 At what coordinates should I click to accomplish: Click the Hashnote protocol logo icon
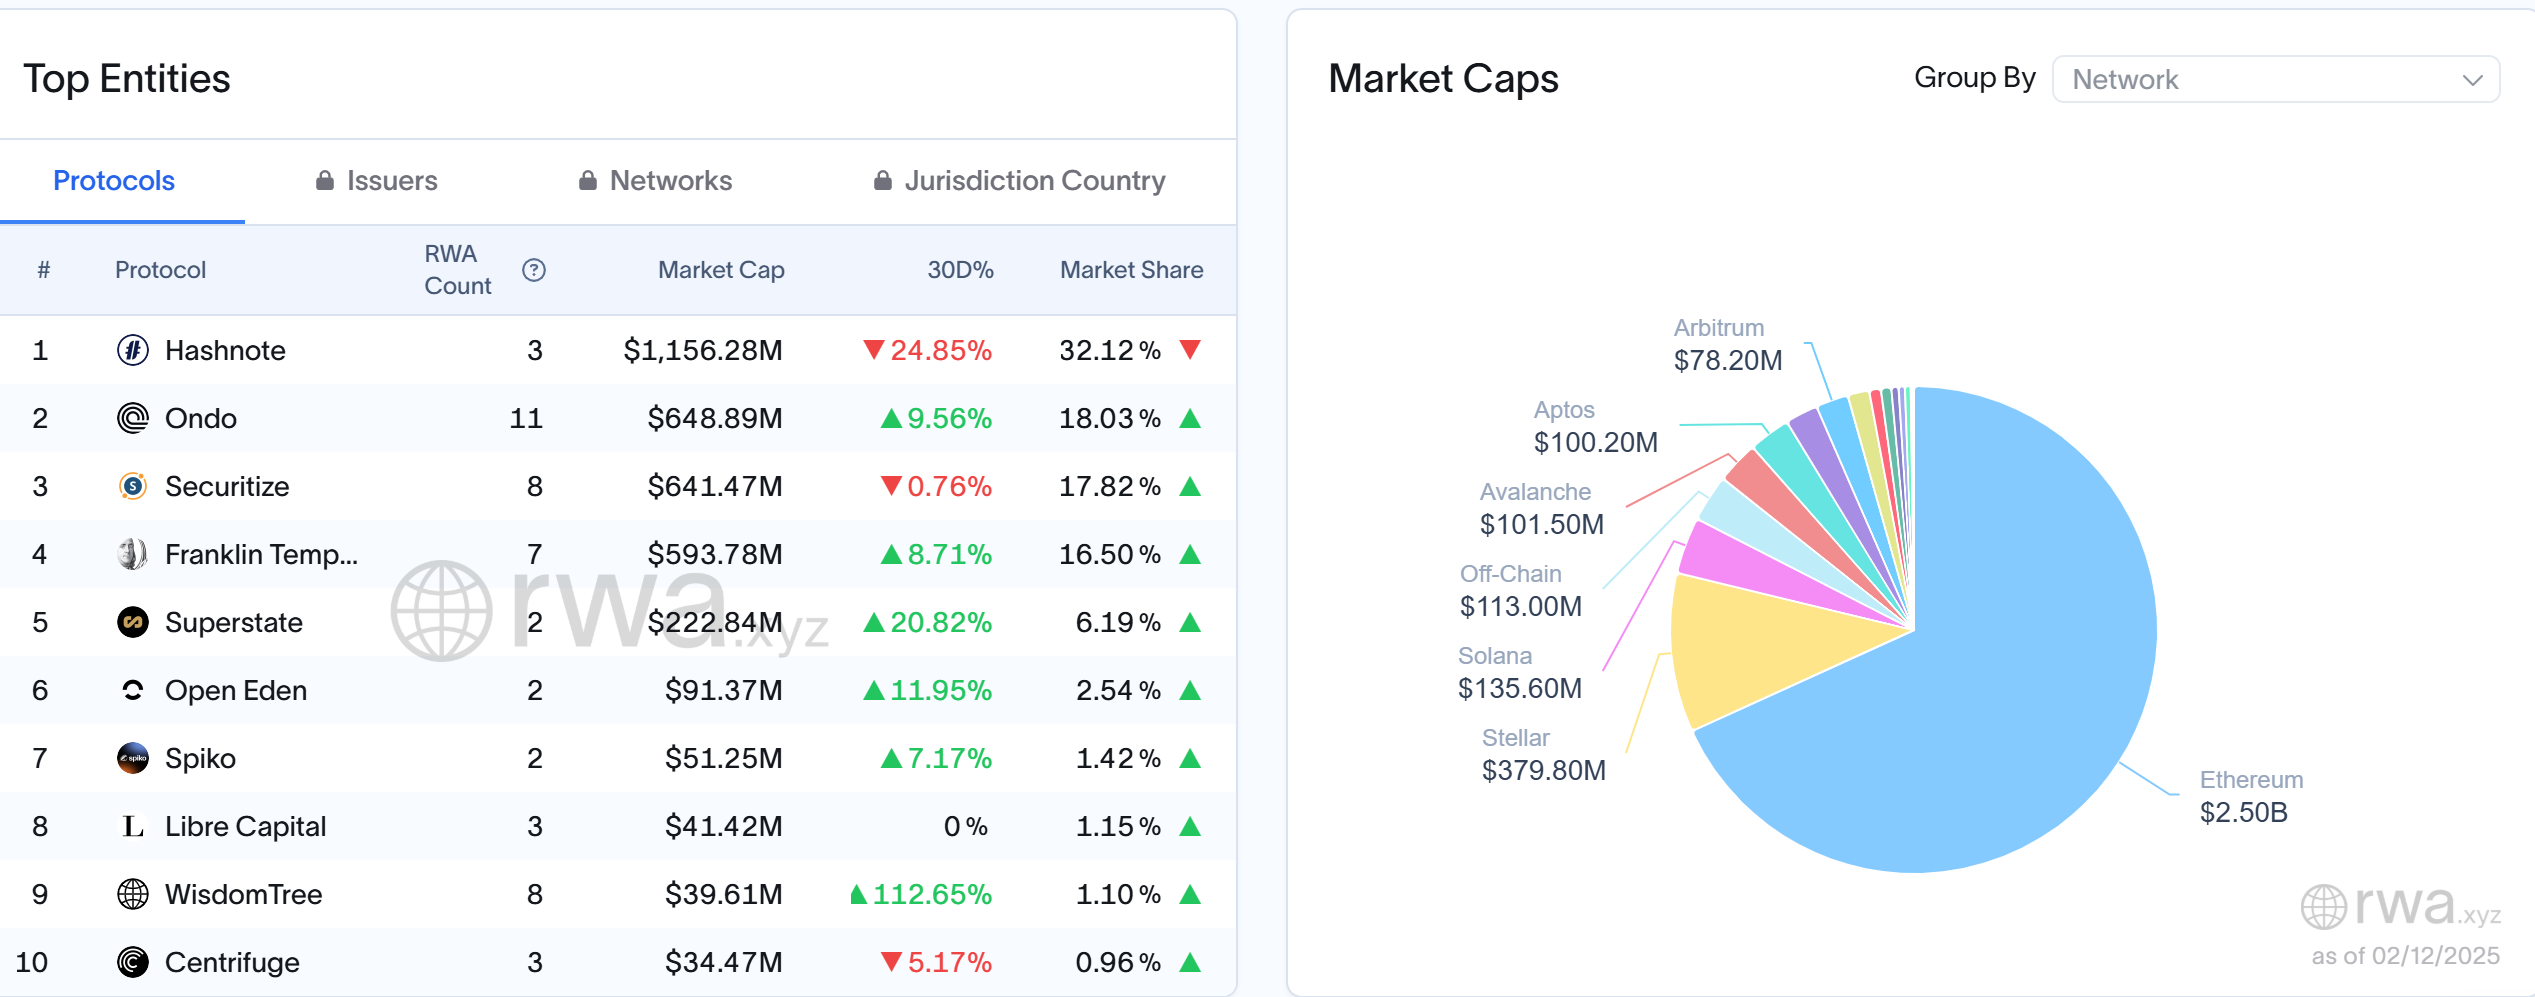point(133,350)
